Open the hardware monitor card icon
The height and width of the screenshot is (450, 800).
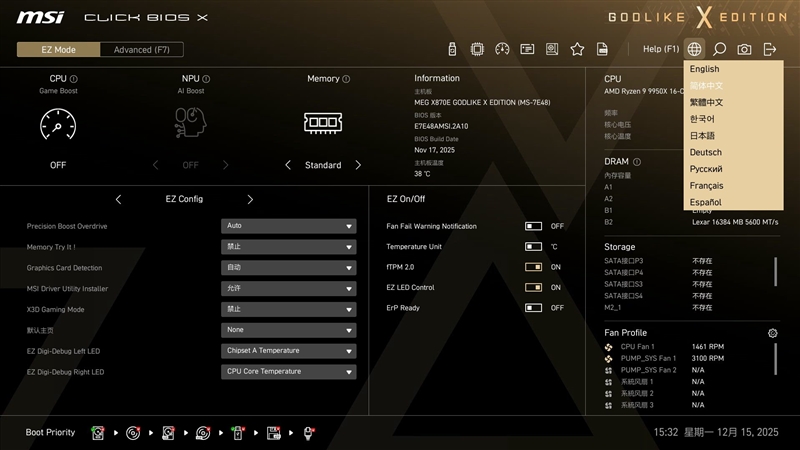(527, 49)
